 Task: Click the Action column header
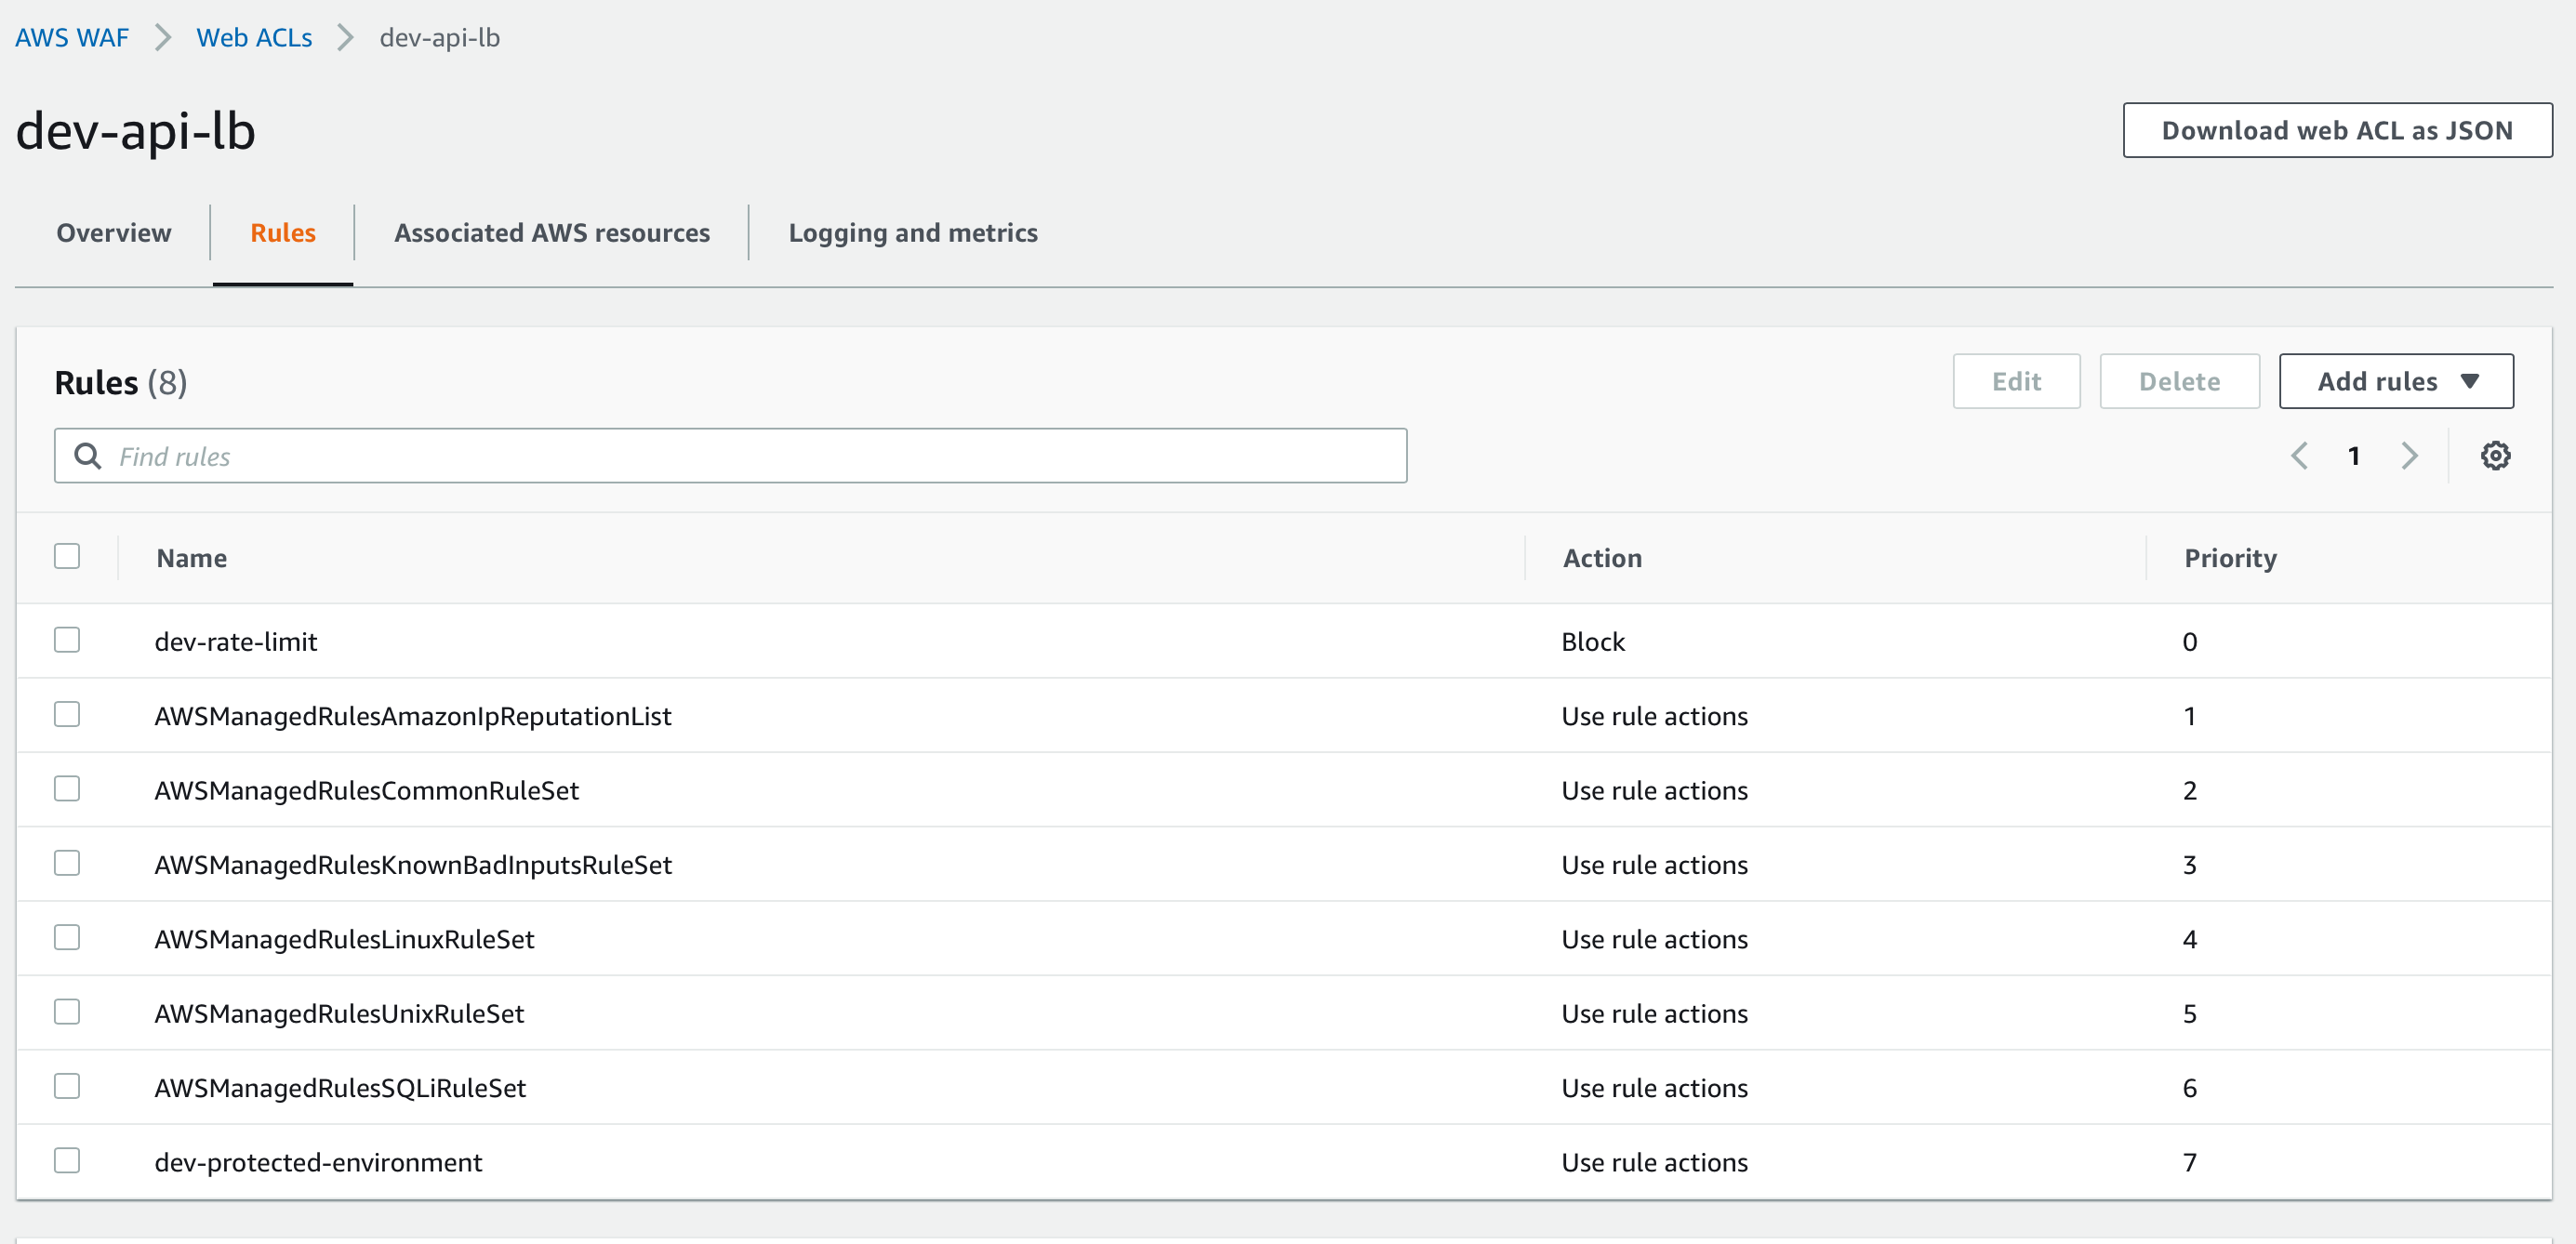pyautogui.click(x=1602, y=558)
